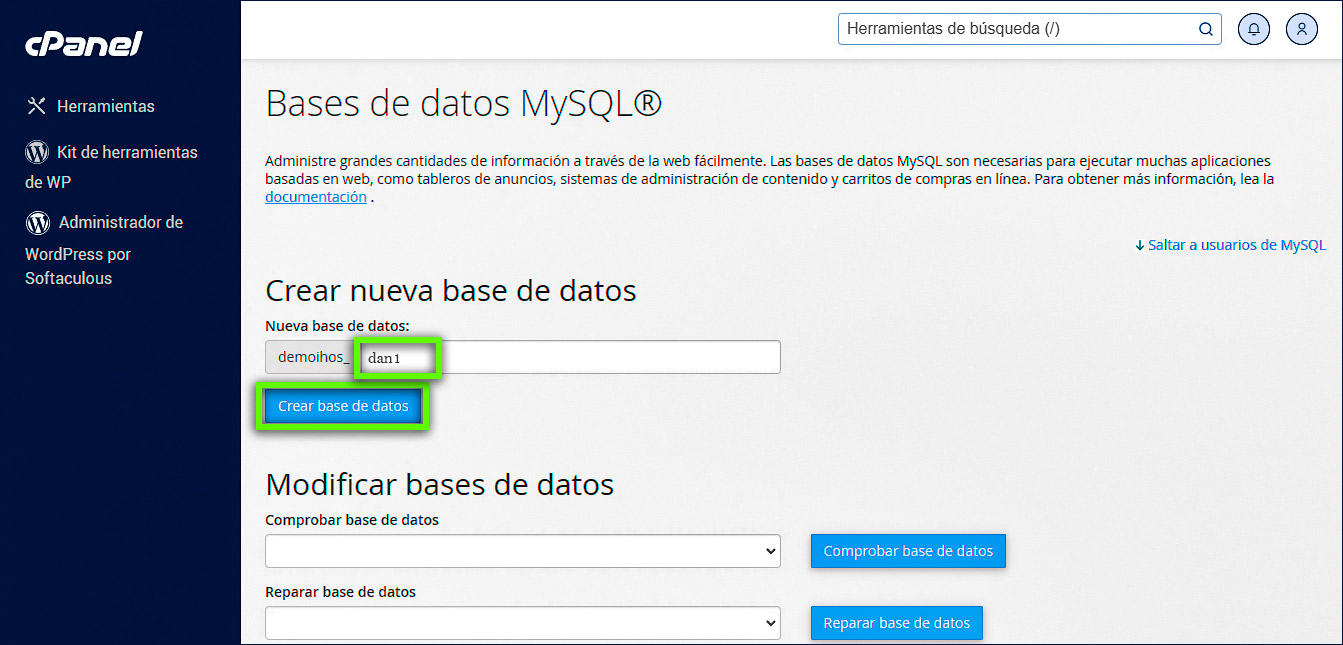Click the down arrow beside Saltar a usuarios
The image size is (1343, 645).
[1139, 244]
